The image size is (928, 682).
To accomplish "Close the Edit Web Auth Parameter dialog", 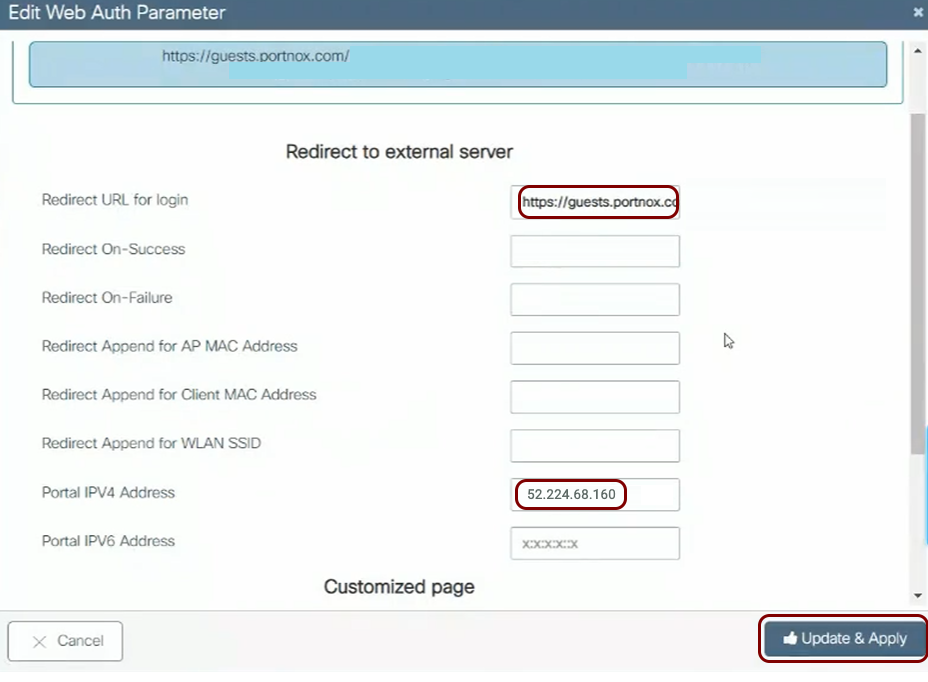I will (918, 13).
